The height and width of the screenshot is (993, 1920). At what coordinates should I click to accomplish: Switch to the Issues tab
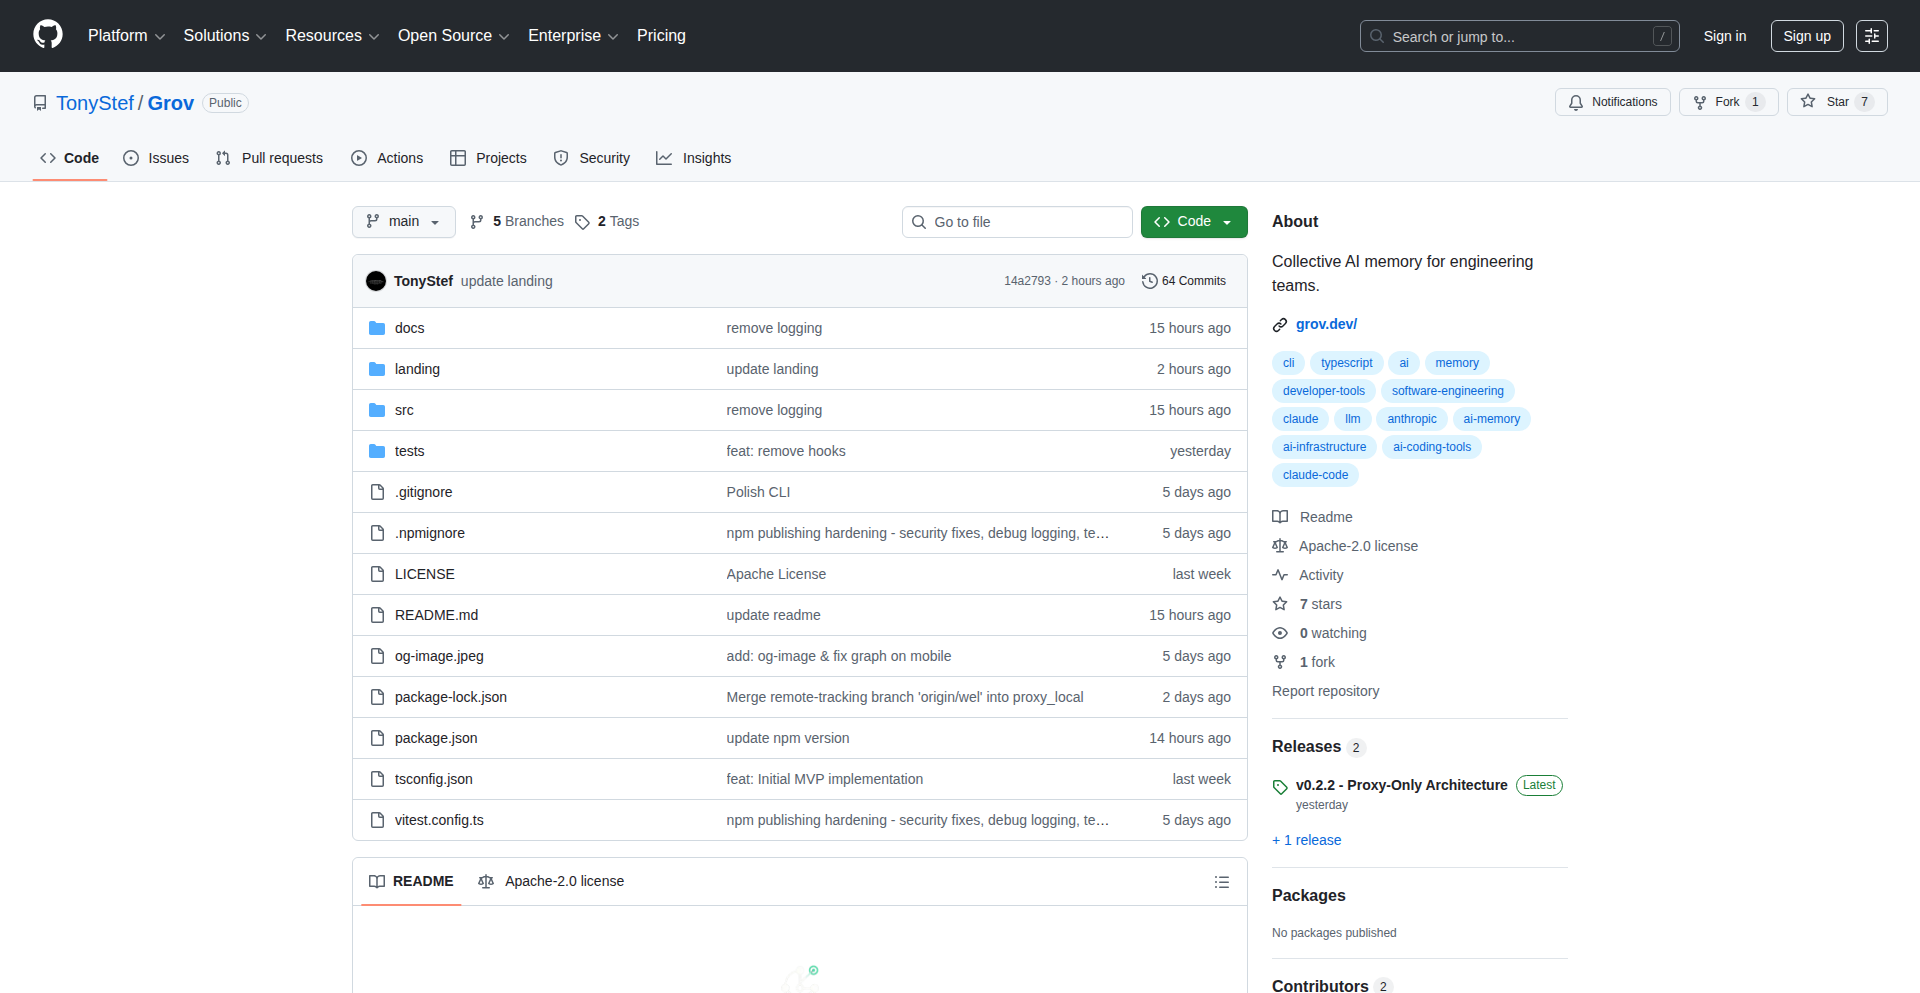click(x=156, y=158)
